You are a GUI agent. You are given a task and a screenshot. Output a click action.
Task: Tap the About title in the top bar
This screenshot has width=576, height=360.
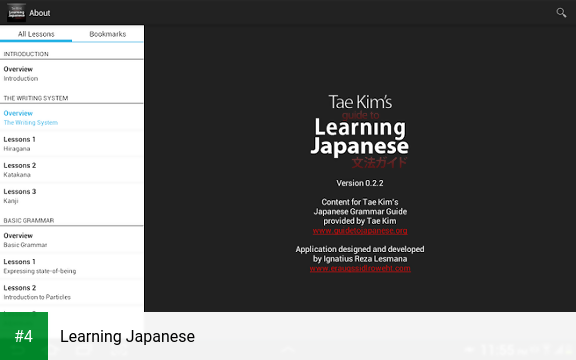pos(40,13)
